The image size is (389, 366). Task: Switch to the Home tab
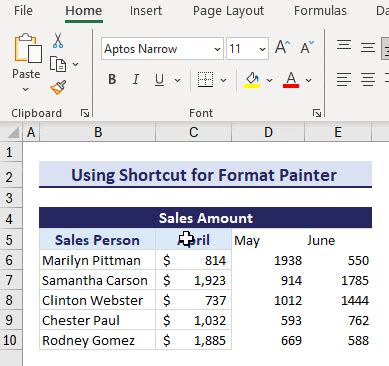[84, 11]
